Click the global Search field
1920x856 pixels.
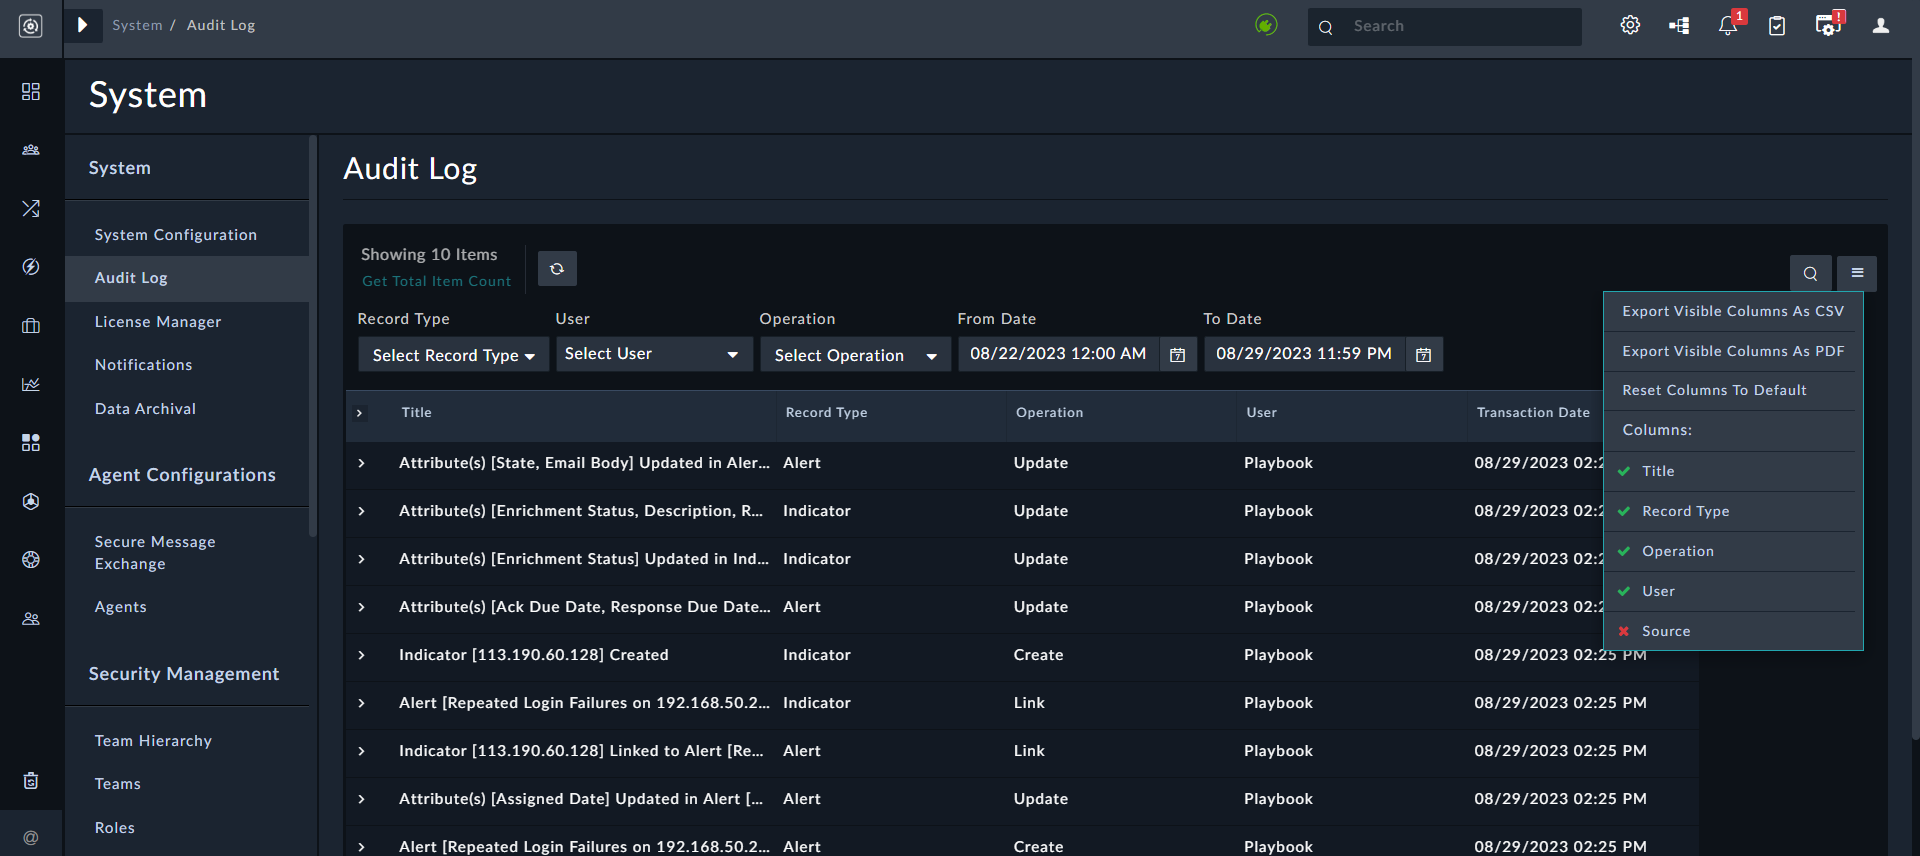(1444, 27)
